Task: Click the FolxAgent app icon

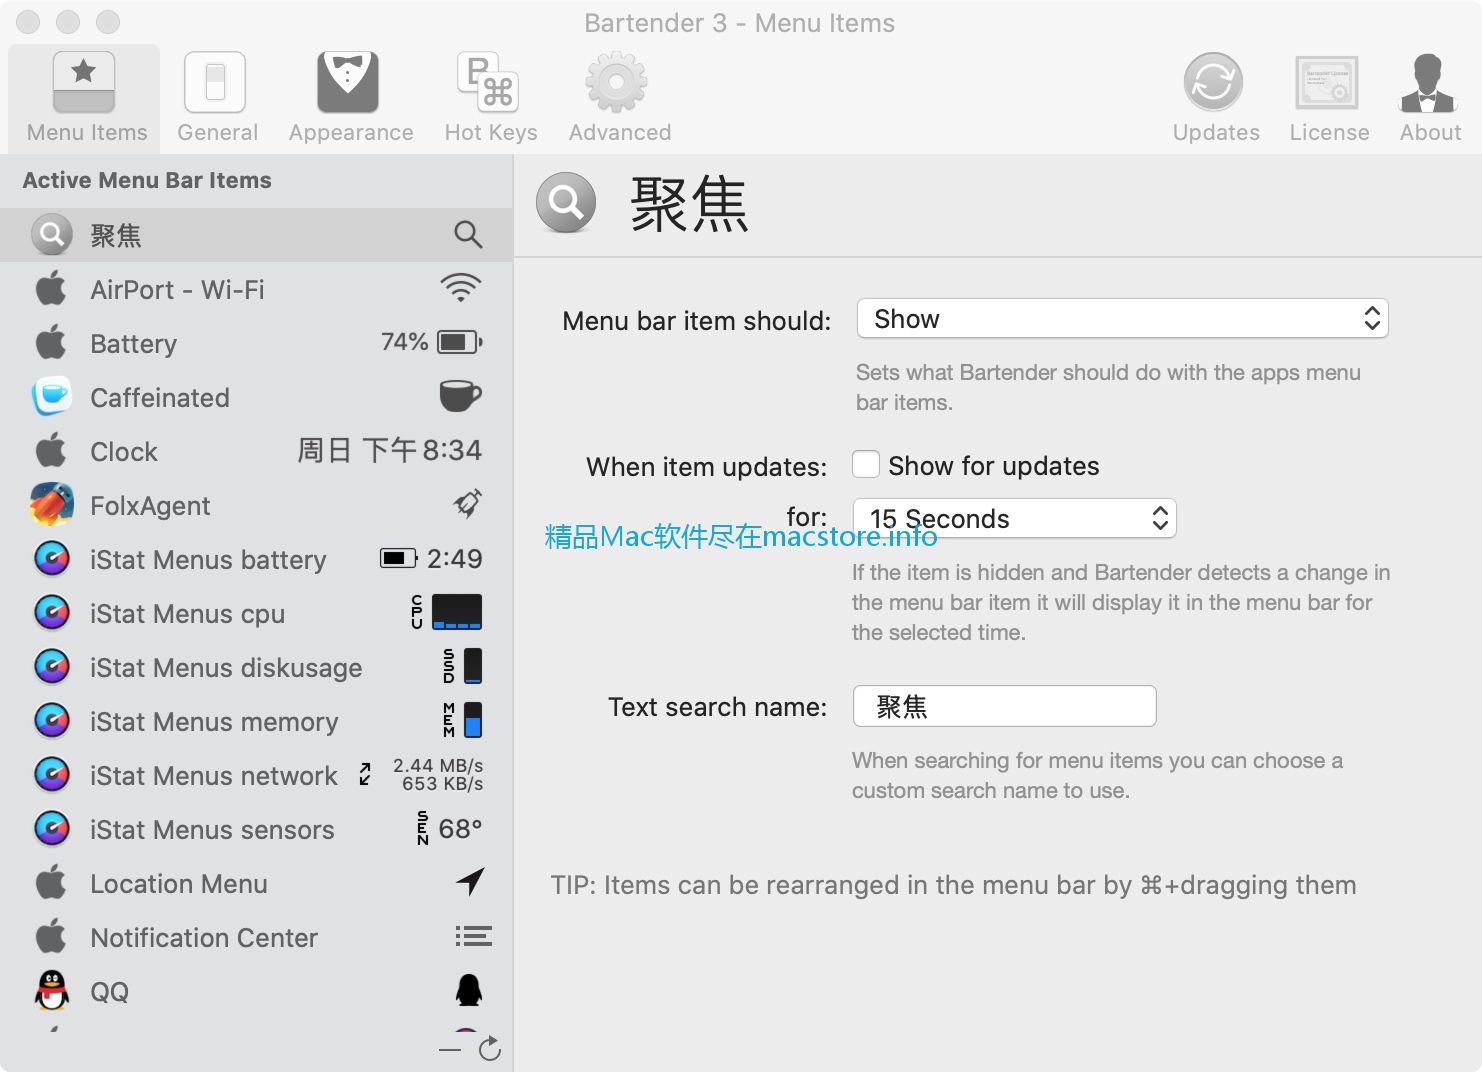Action: pos(52,505)
